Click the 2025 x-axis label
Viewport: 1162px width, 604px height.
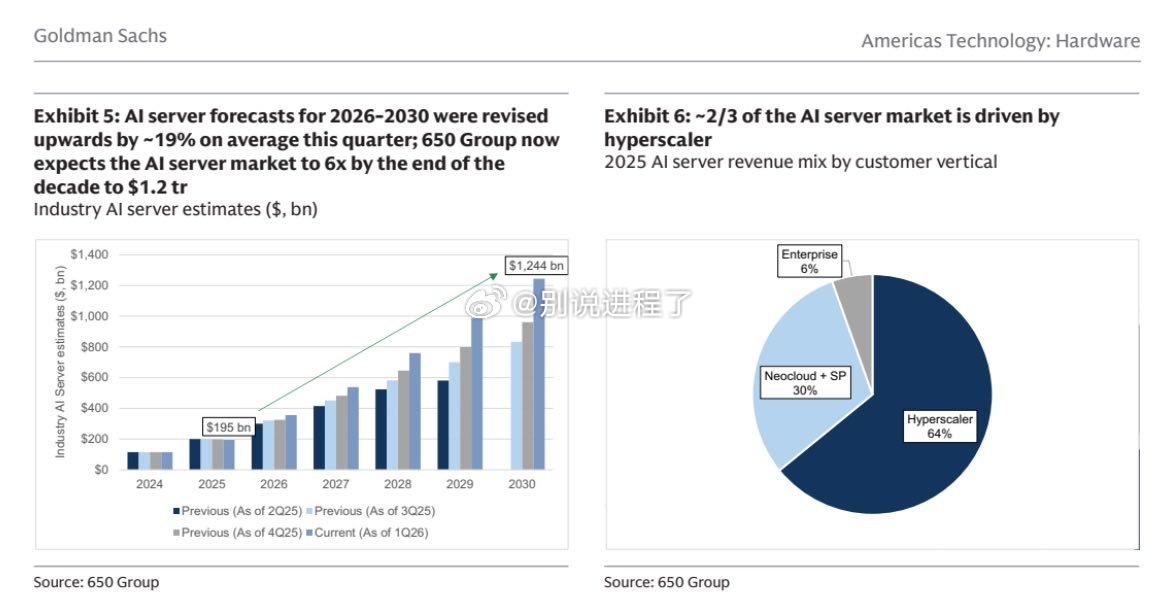[211, 484]
